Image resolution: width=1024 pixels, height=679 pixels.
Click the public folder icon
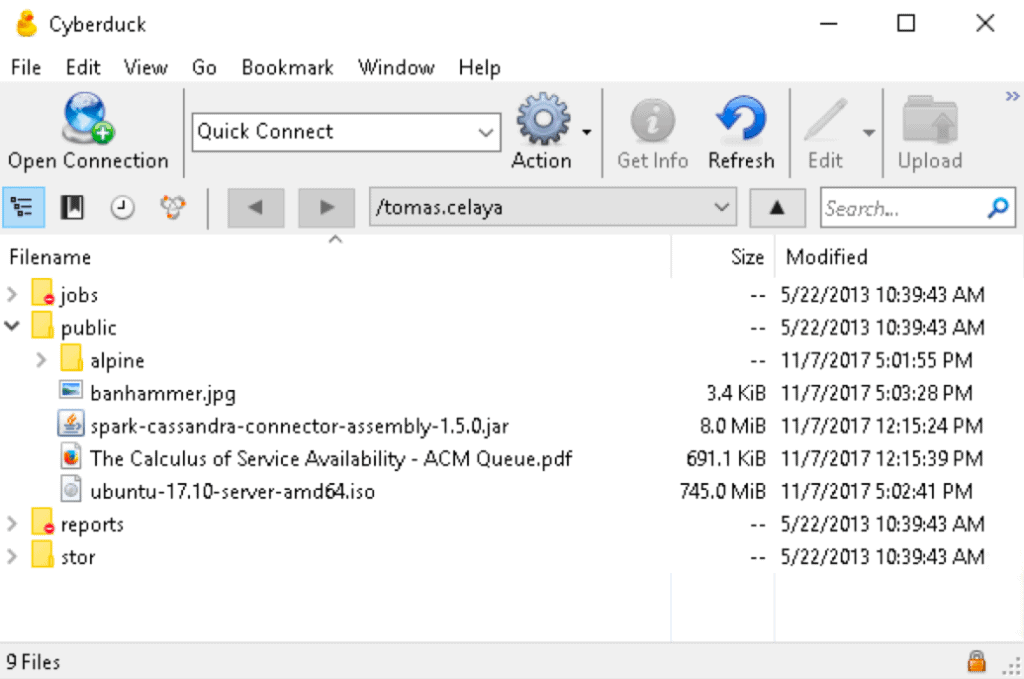point(42,325)
